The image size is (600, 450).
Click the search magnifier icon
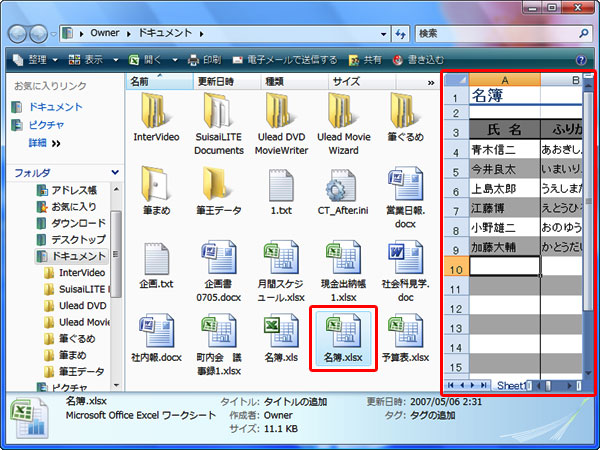click(583, 34)
